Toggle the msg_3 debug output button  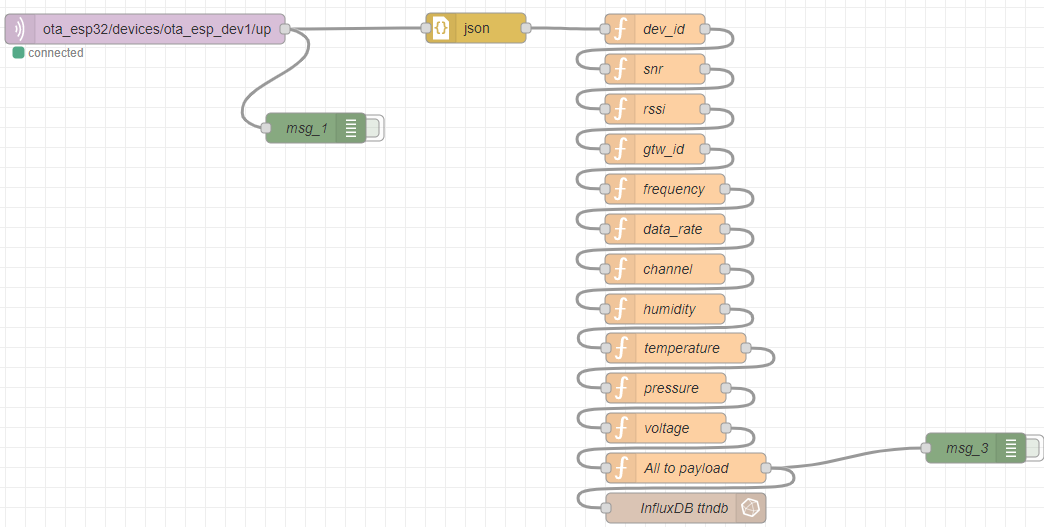click(1034, 448)
